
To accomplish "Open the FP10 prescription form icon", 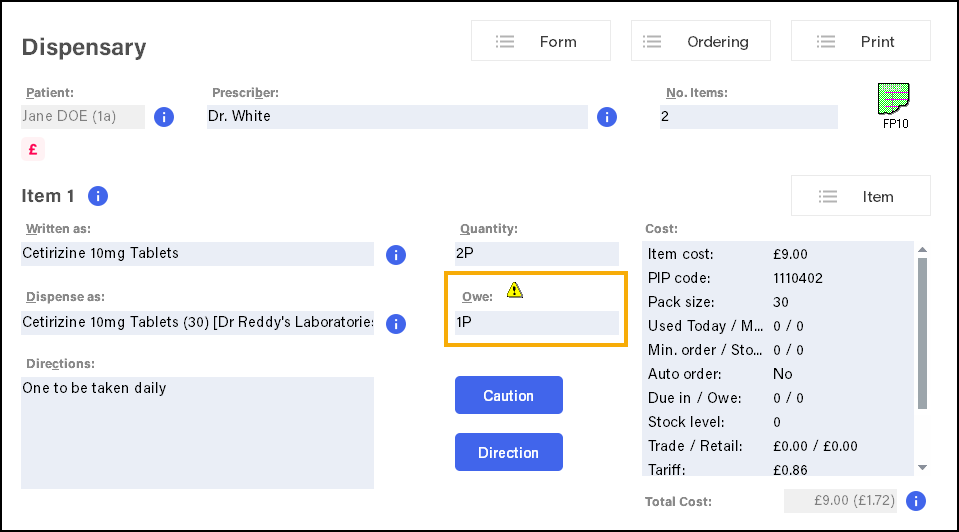I will click(x=894, y=105).
